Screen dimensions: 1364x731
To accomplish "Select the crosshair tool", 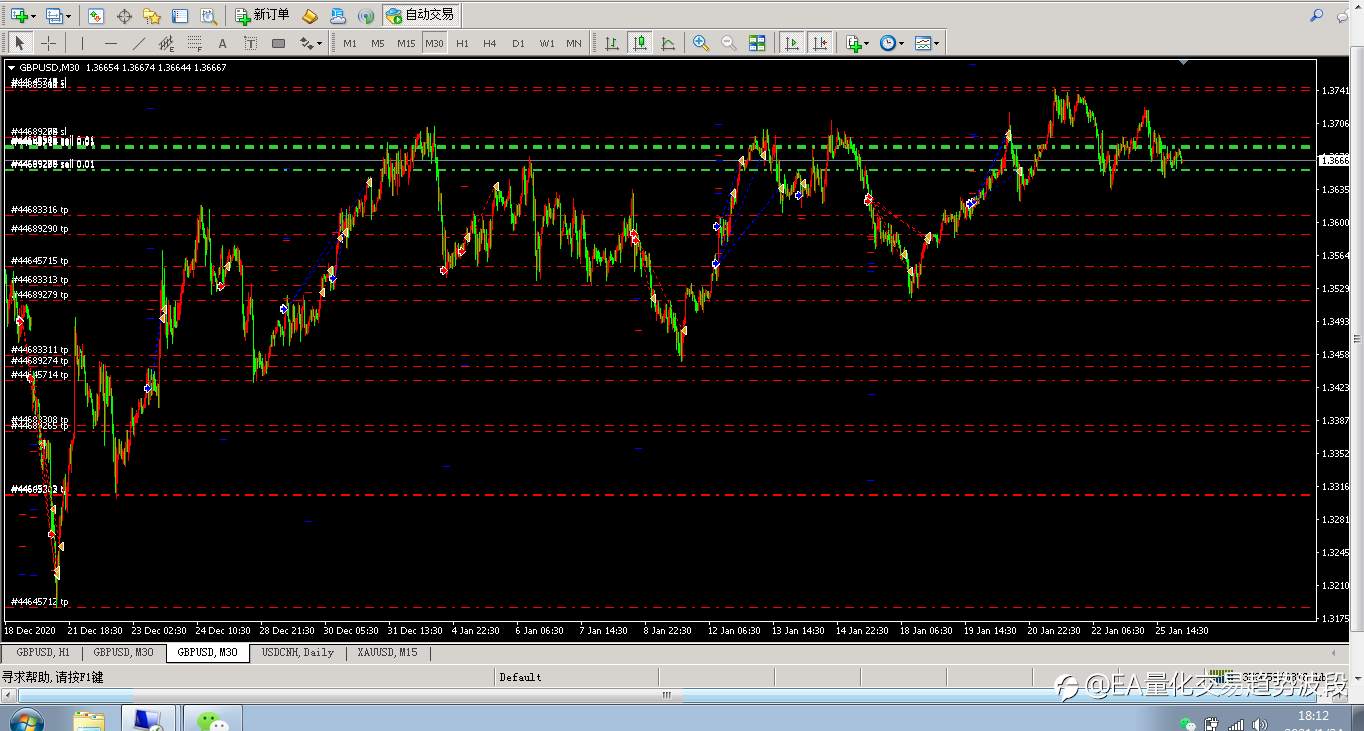I will point(48,43).
